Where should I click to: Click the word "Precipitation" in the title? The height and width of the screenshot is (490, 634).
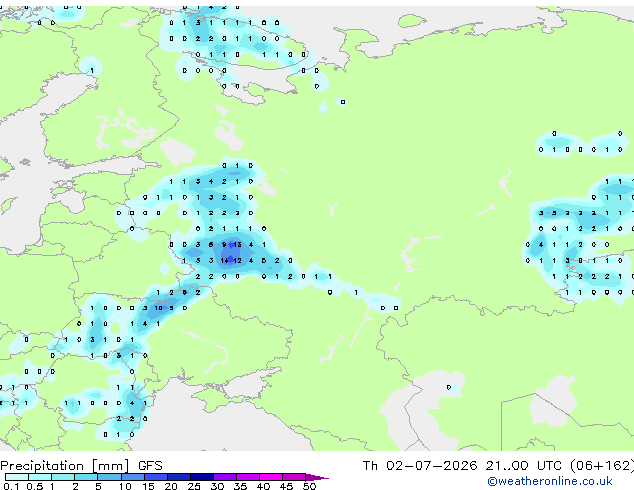click(42, 466)
